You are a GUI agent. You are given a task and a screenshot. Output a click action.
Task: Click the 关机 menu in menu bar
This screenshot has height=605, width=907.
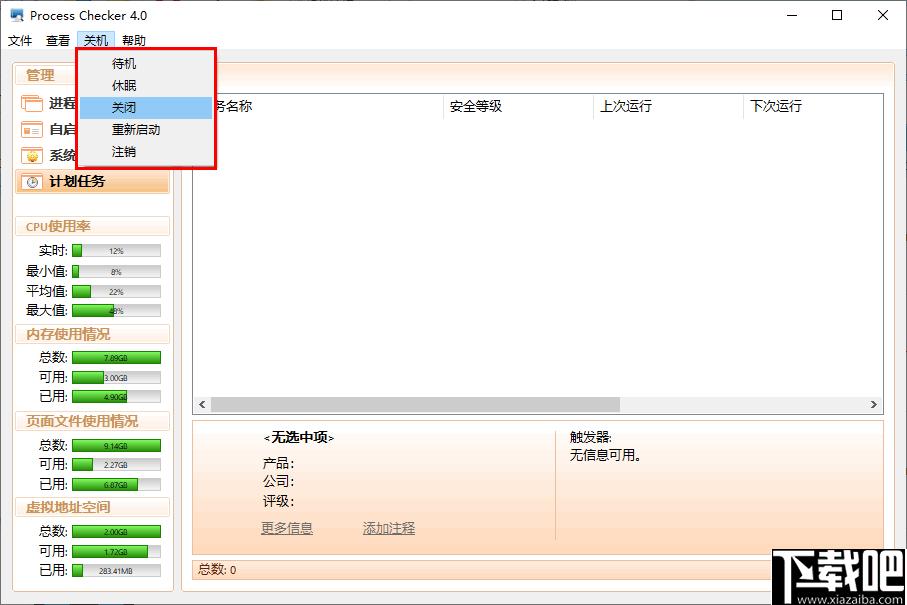96,40
